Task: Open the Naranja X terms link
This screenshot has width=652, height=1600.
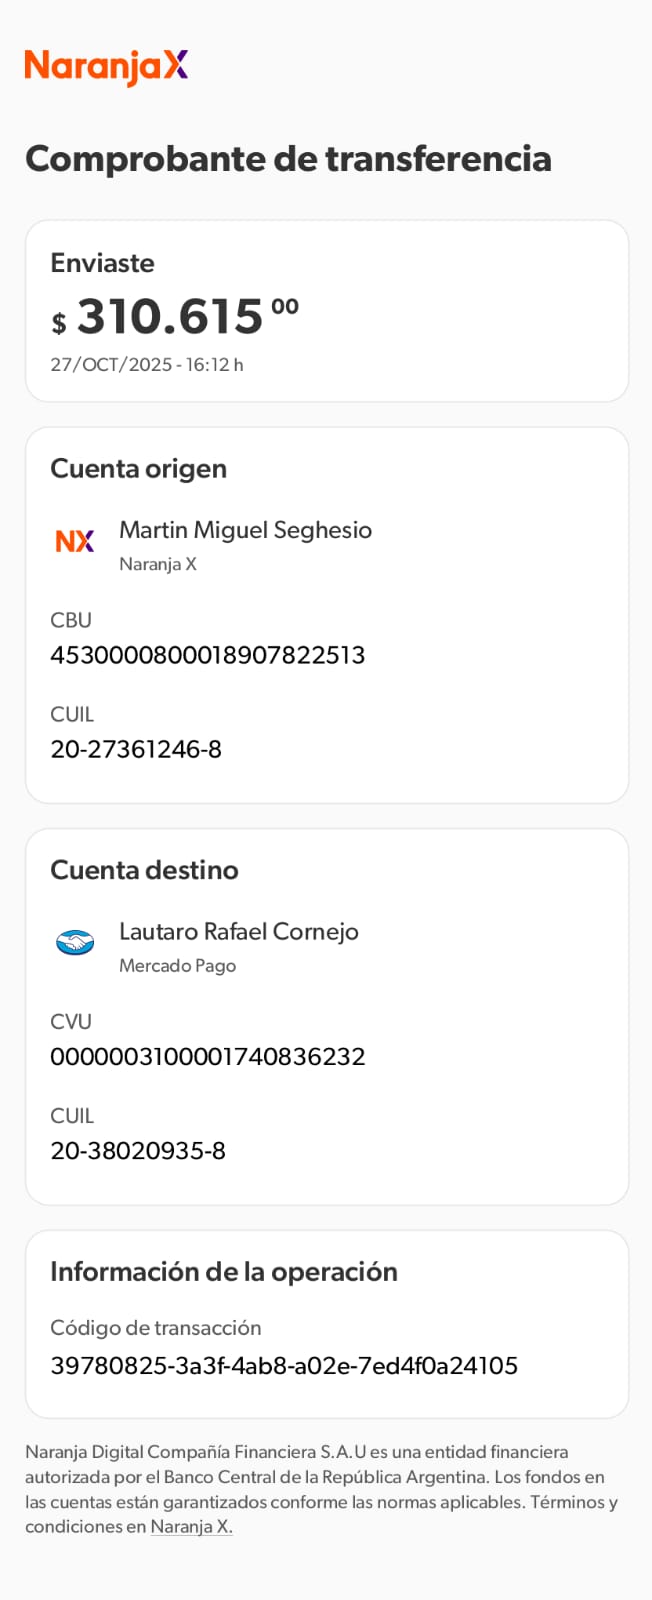Action: (x=191, y=1526)
